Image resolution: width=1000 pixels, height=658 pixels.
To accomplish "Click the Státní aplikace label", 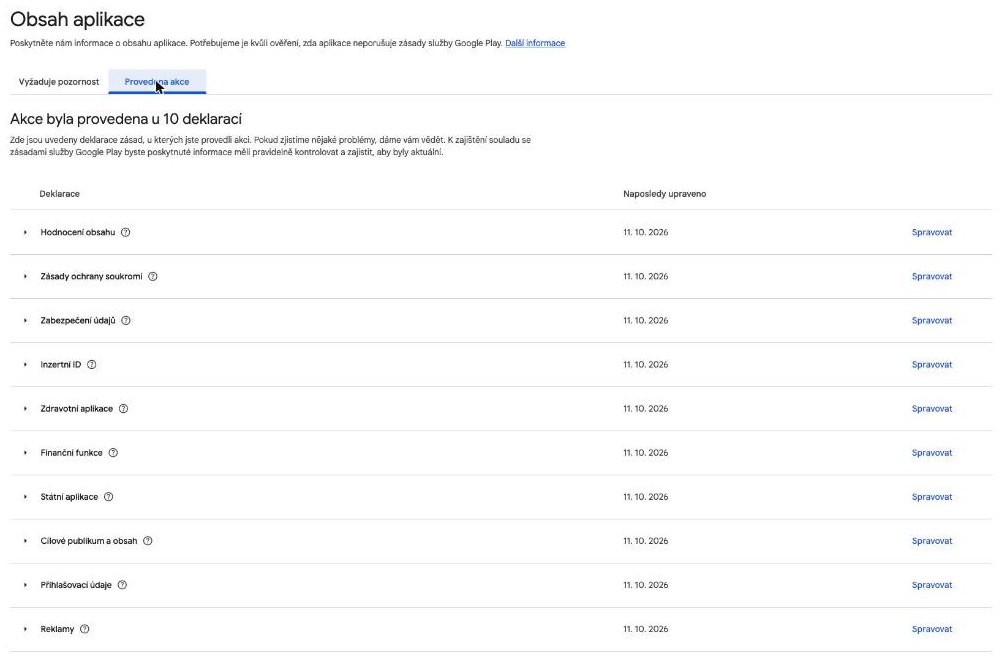I will point(70,497).
